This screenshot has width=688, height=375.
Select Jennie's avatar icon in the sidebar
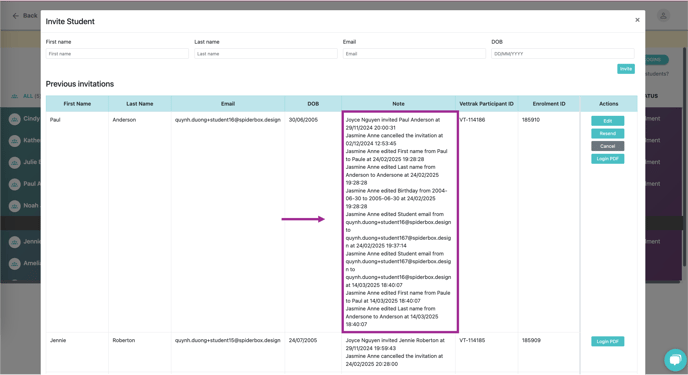tap(14, 242)
